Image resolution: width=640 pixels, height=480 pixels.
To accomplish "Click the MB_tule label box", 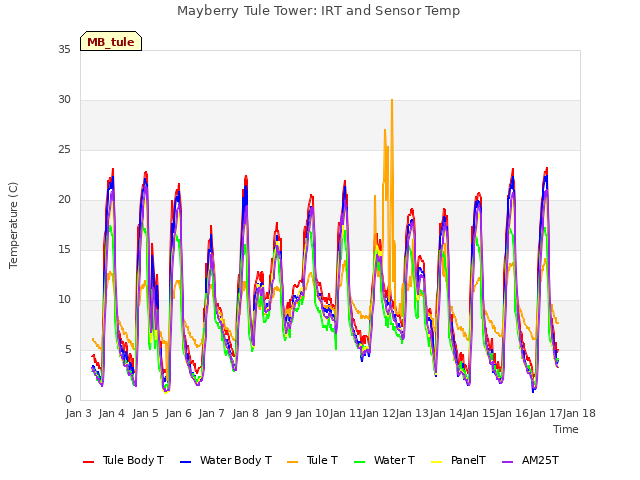I will click(x=111, y=41).
